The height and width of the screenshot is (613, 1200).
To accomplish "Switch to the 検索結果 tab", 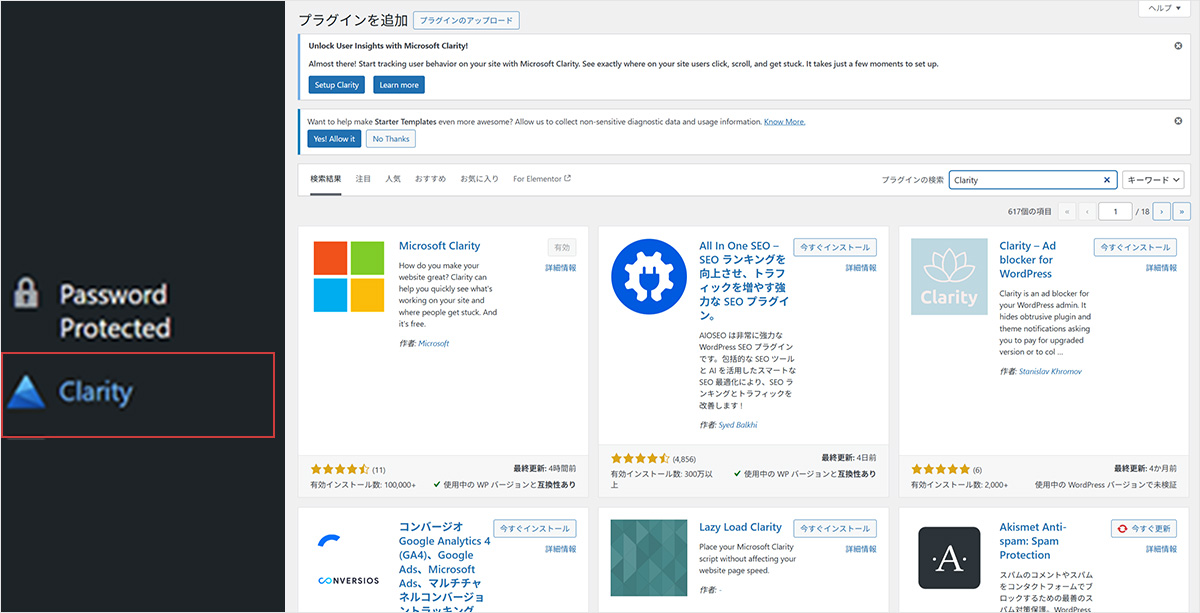I will click(325, 179).
